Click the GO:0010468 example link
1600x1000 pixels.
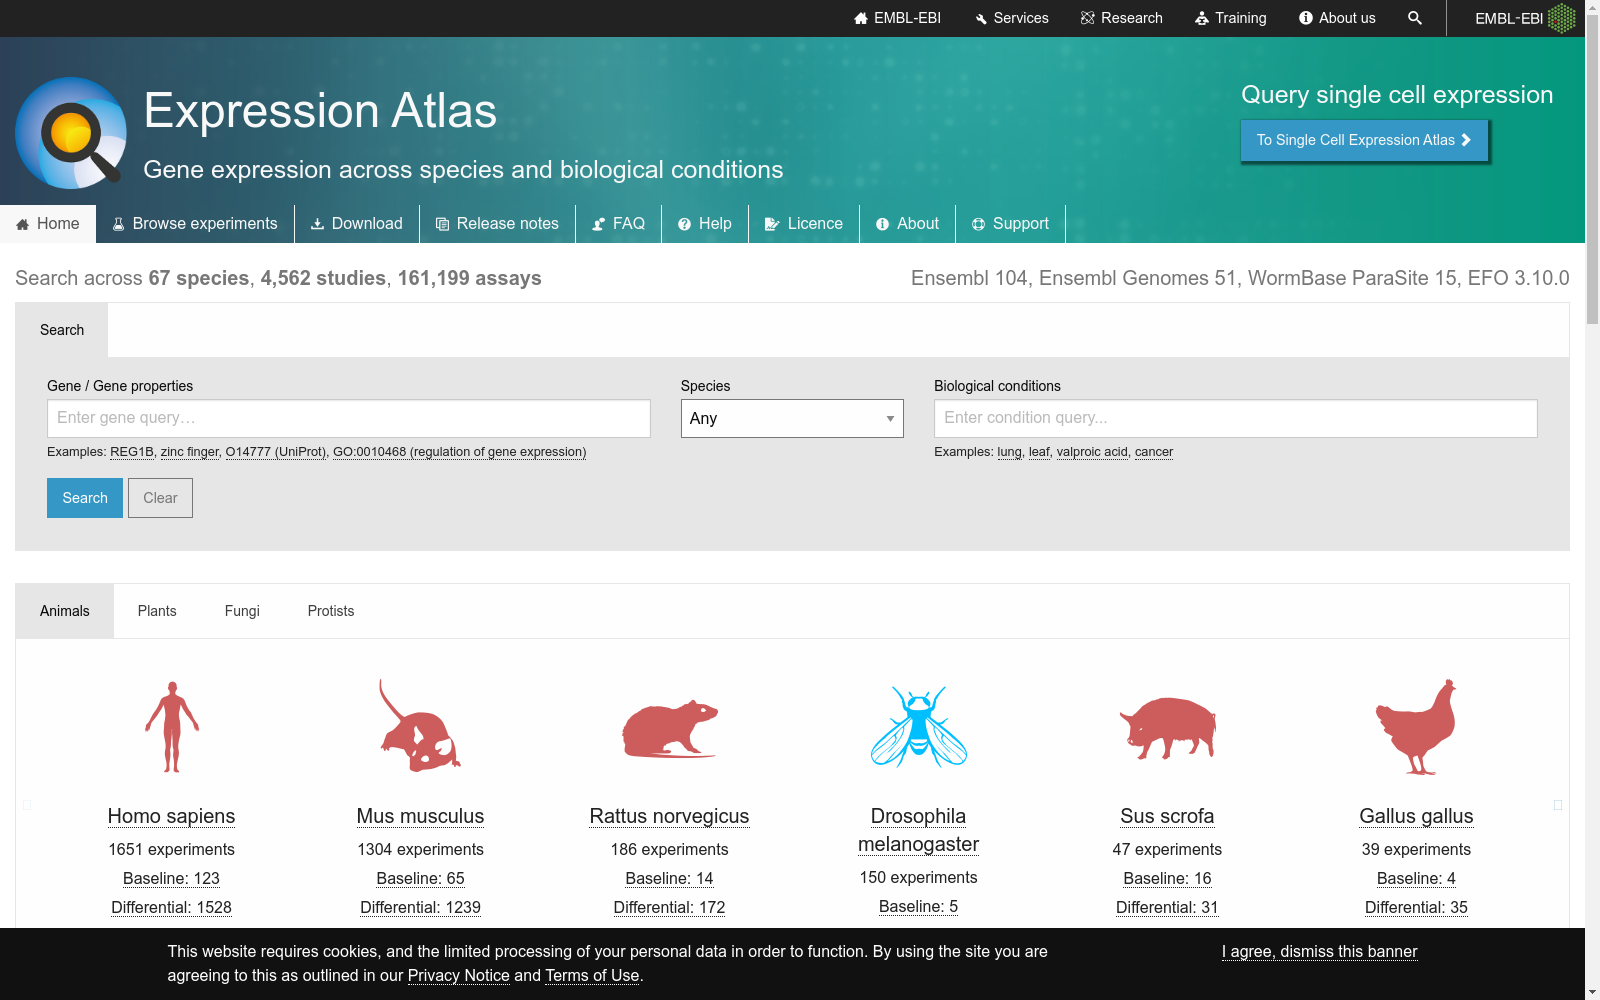(460, 452)
